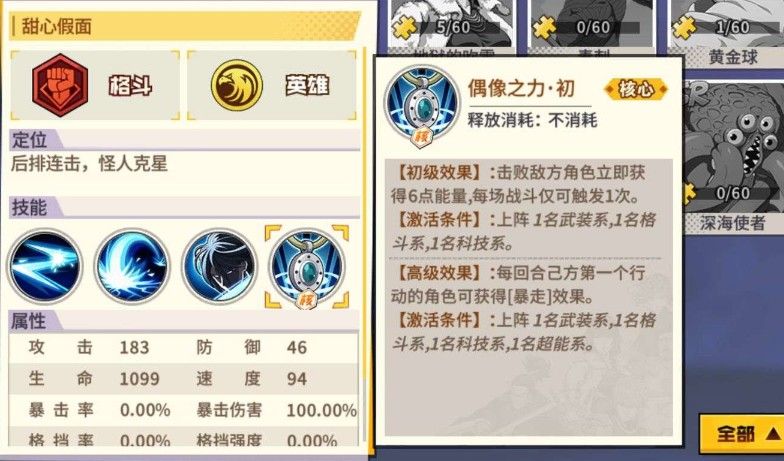Click the puzzle piece icon beside 5/60
The height and width of the screenshot is (461, 784).
(x=404, y=28)
